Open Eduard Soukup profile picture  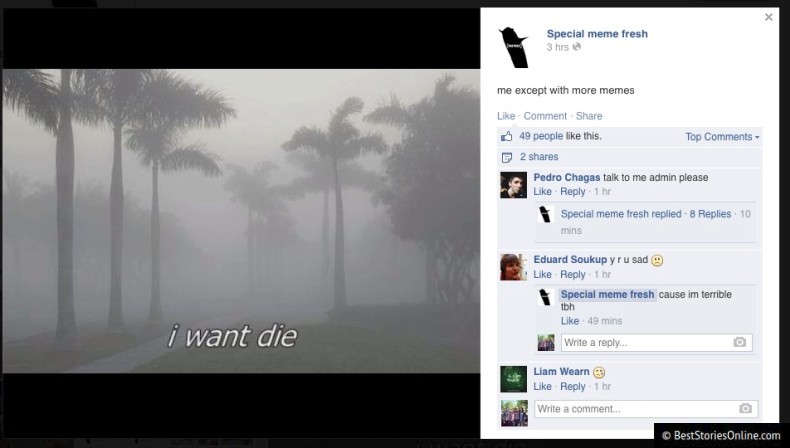point(513,267)
